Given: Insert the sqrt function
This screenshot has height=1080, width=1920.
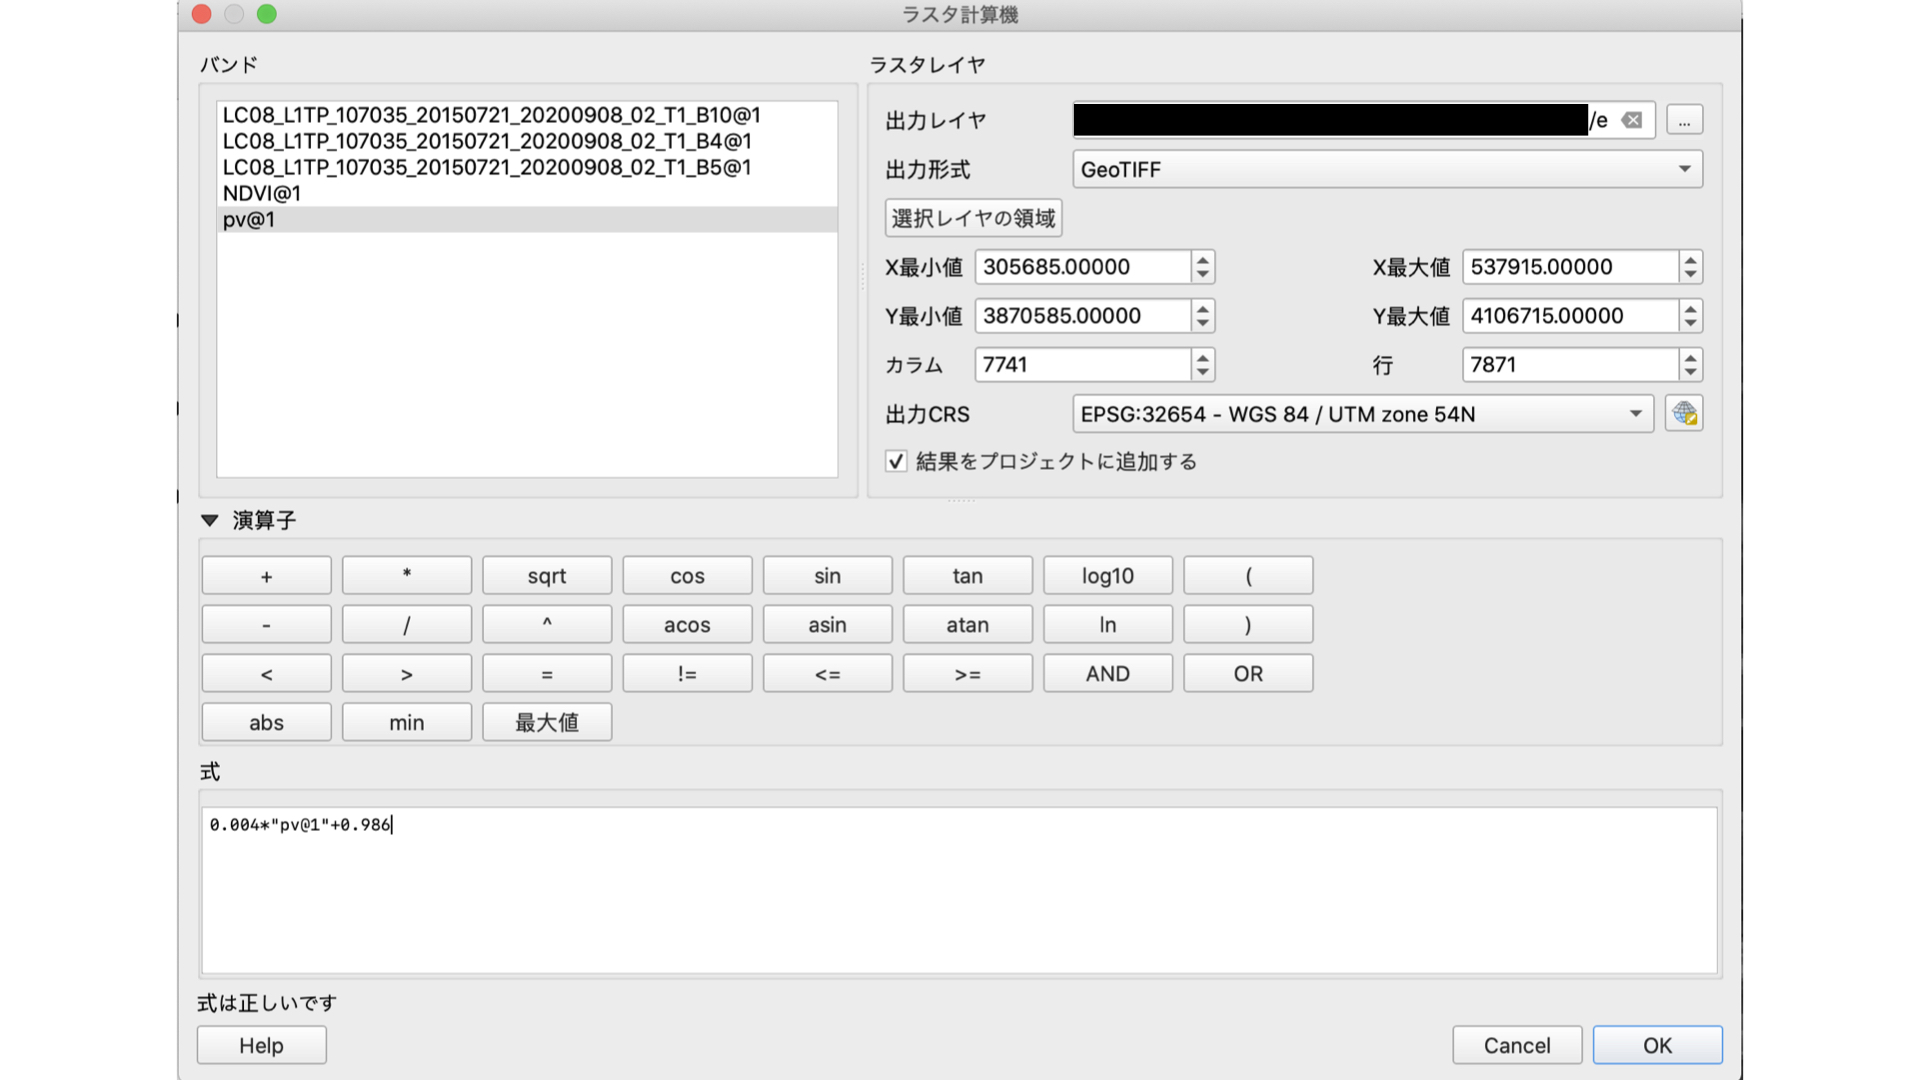Looking at the screenshot, I should tap(547, 576).
